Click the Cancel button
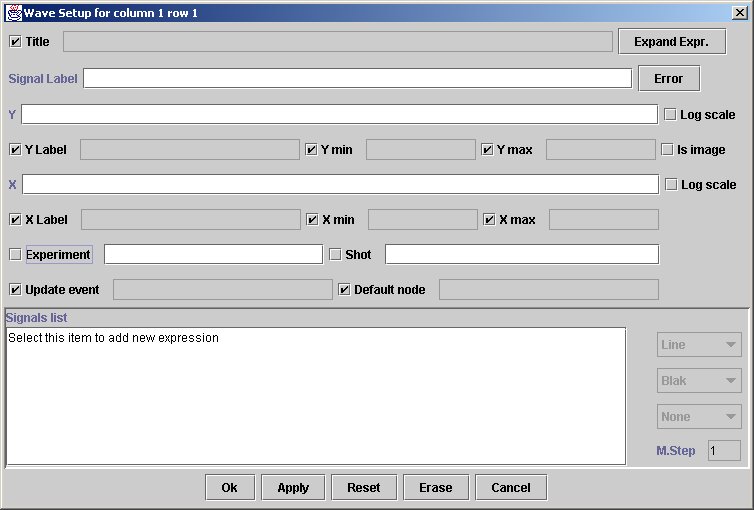This screenshot has height=510, width=754. pyautogui.click(x=511, y=487)
